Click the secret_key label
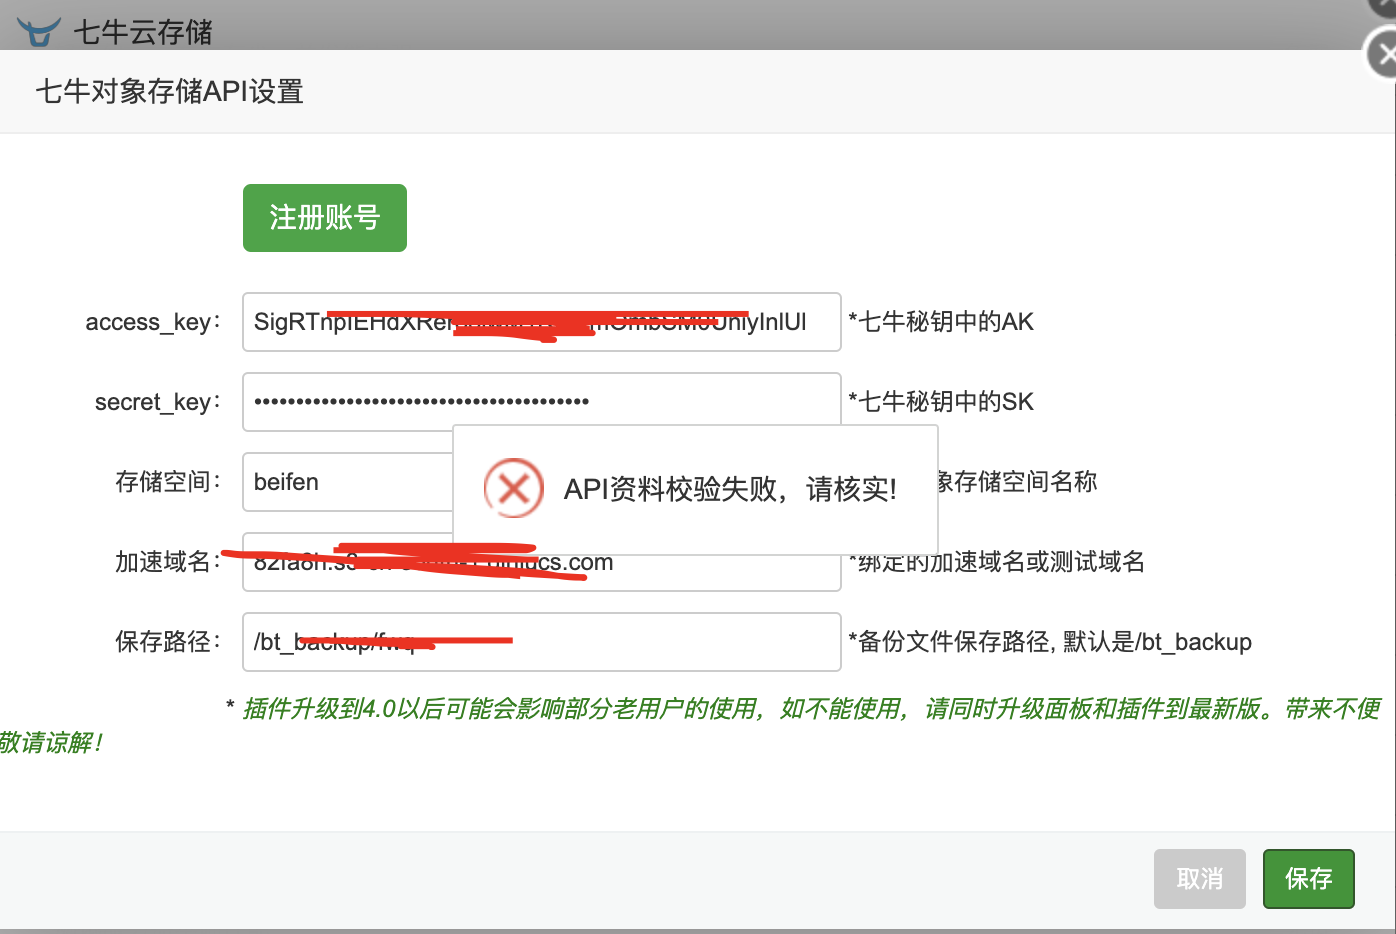The width and height of the screenshot is (1396, 934). tap(158, 402)
